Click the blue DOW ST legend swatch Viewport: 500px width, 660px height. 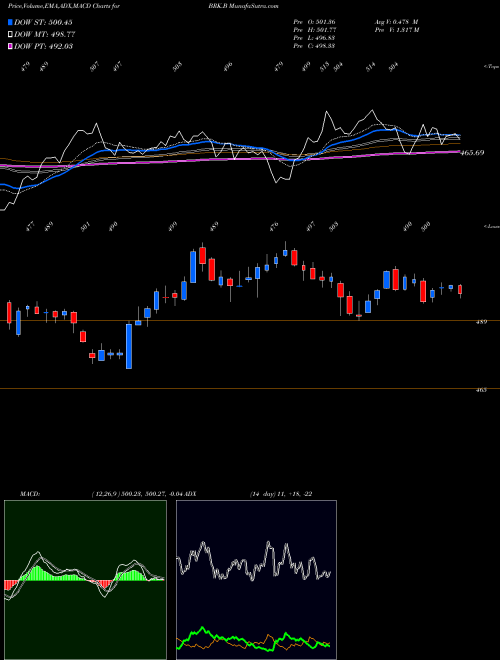11,23
